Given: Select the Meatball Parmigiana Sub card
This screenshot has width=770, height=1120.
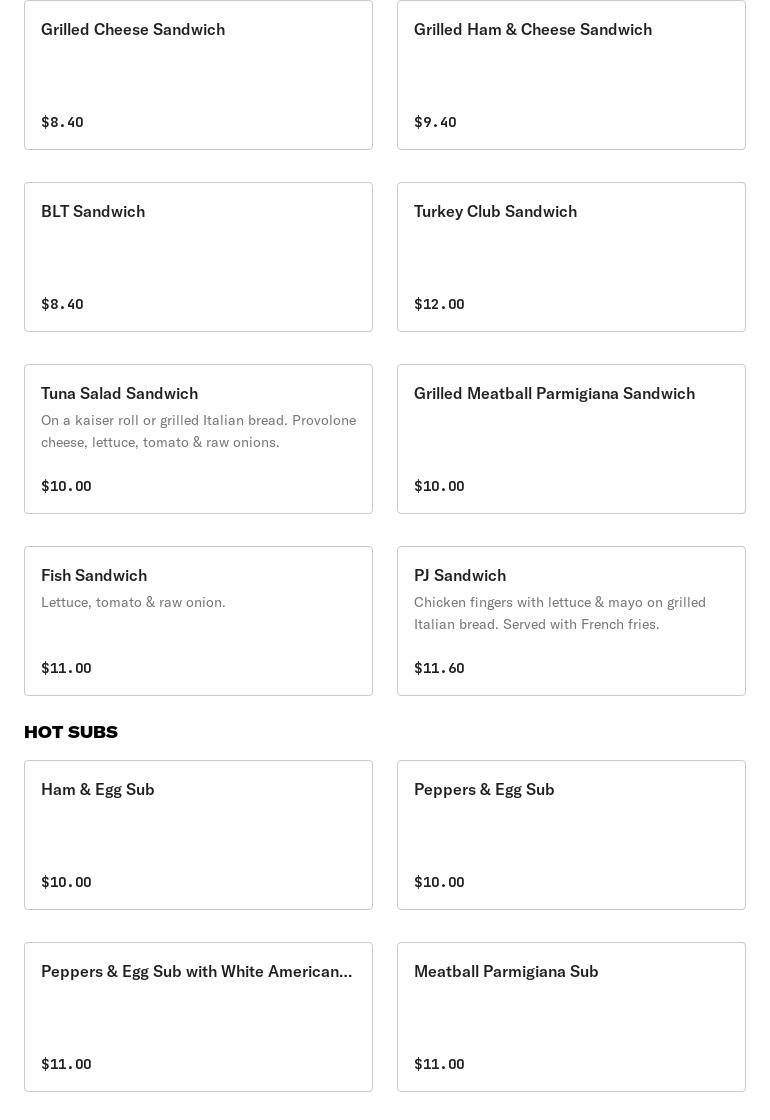Looking at the screenshot, I should (x=571, y=1017).
